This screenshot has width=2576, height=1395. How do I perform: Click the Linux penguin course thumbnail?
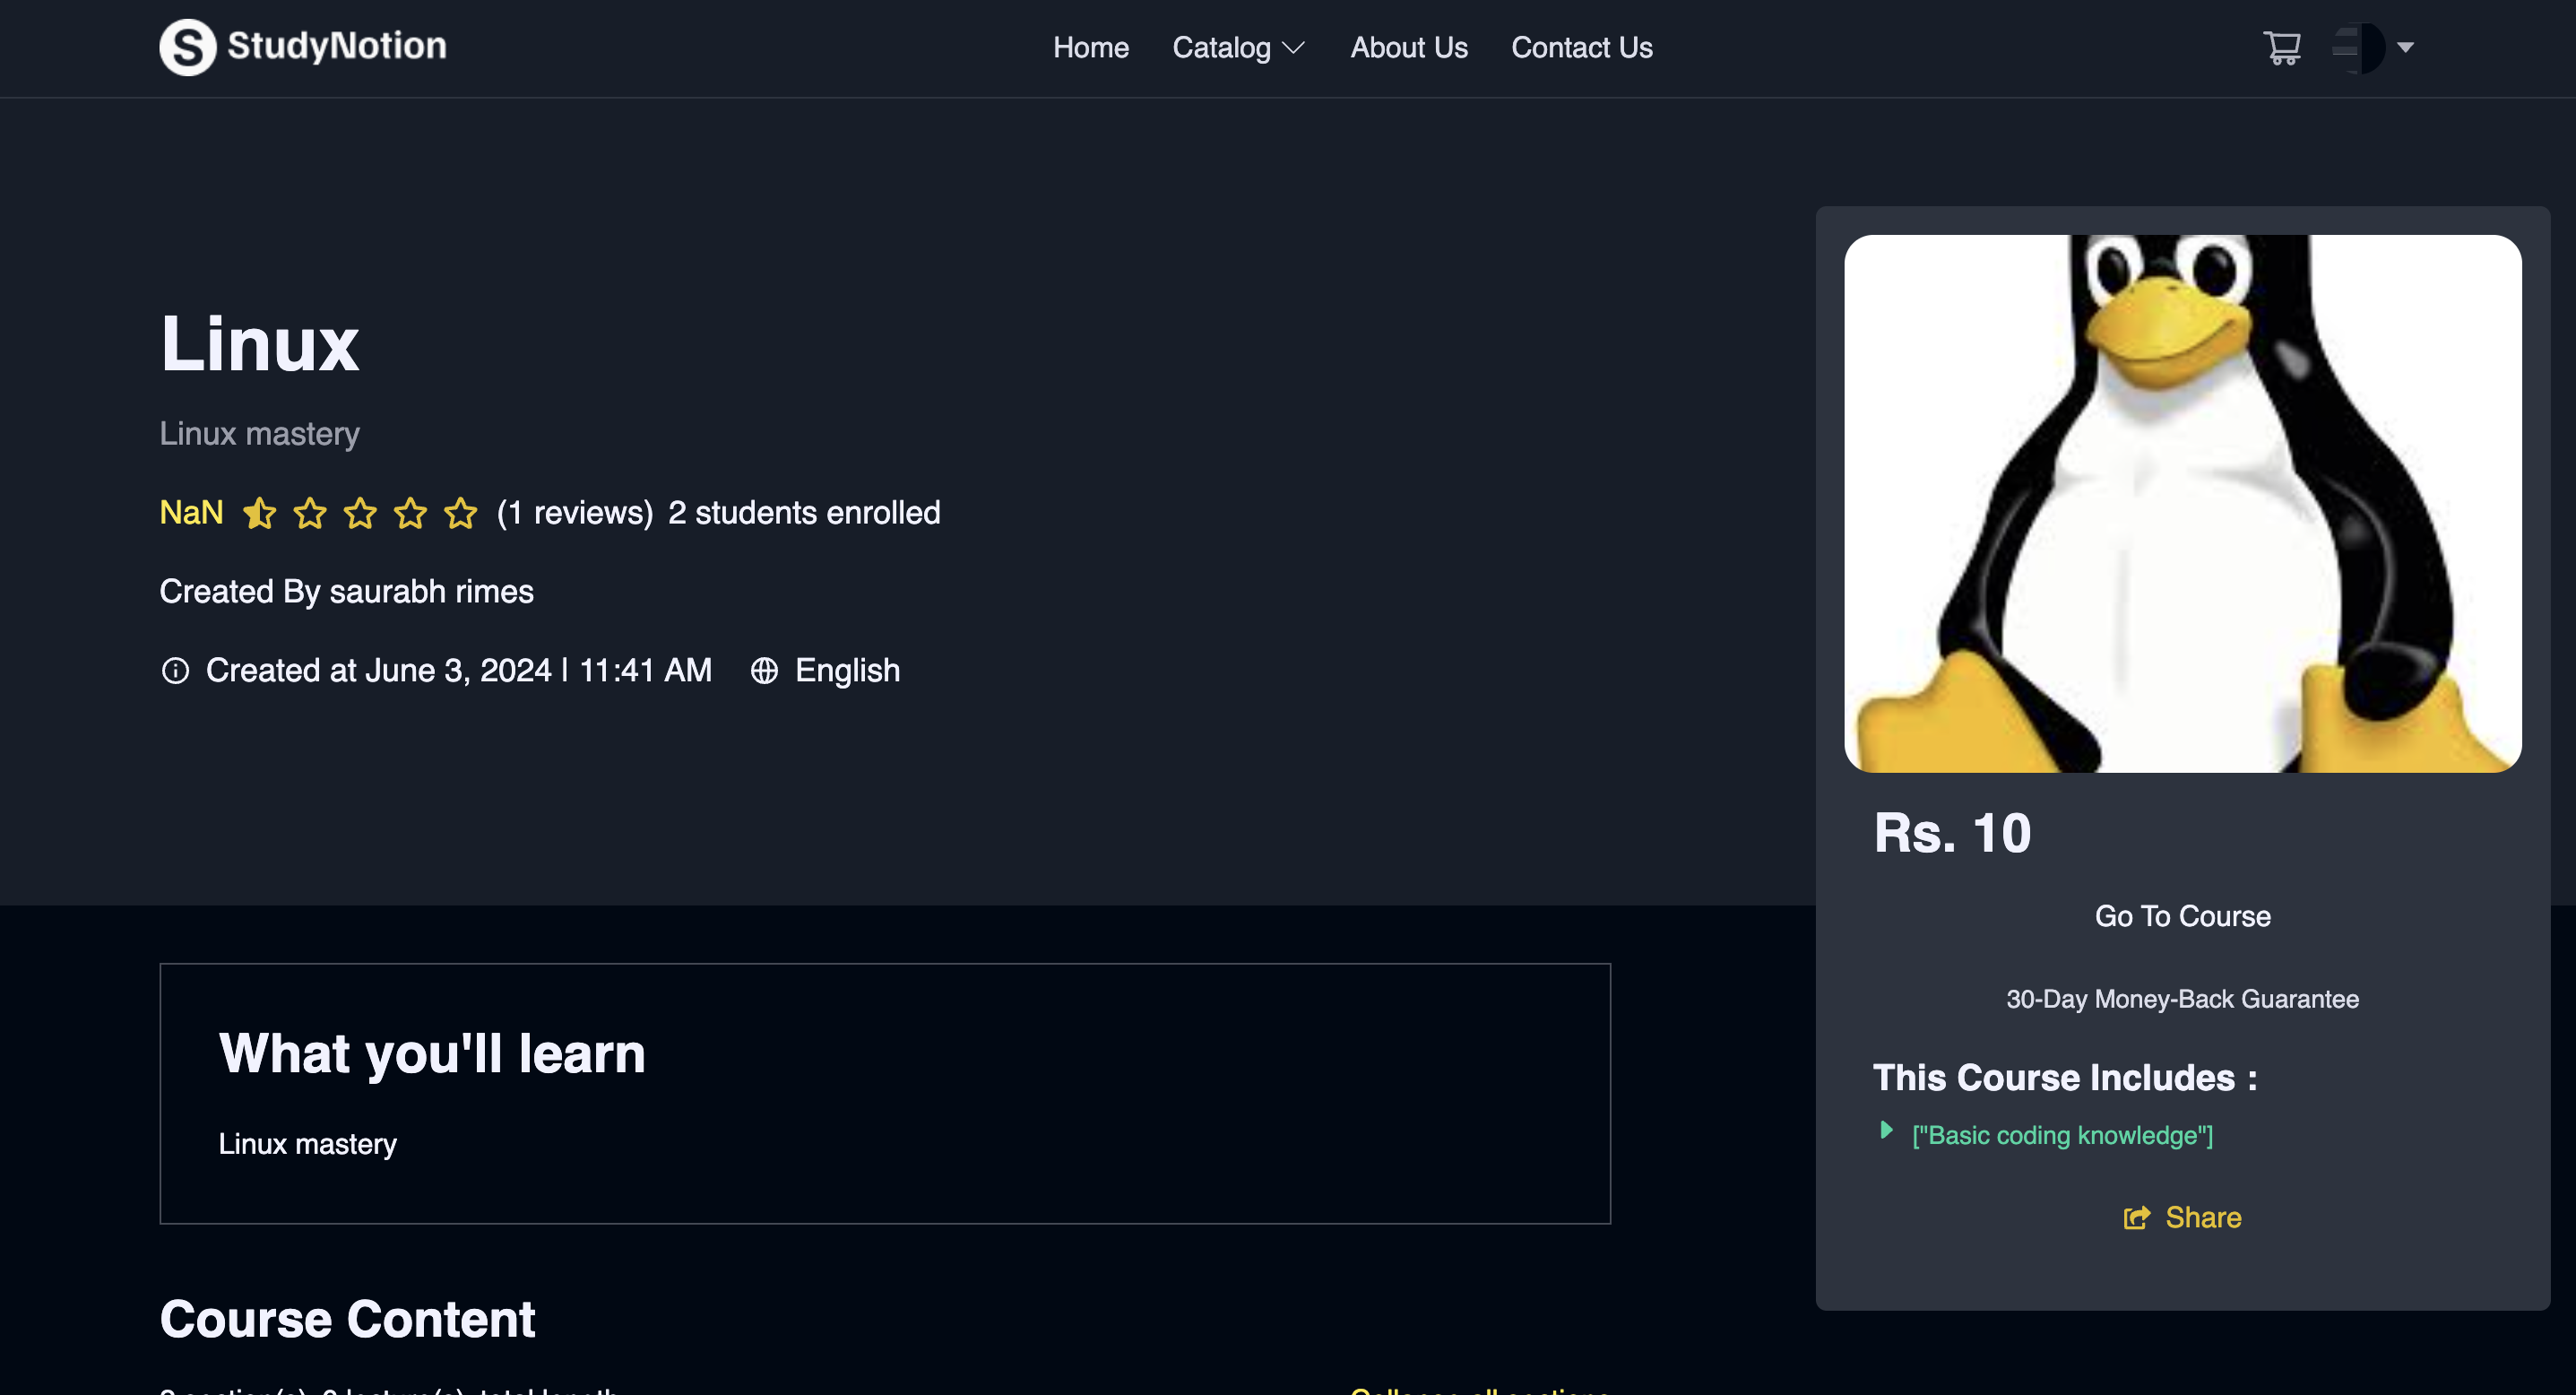2182,503
